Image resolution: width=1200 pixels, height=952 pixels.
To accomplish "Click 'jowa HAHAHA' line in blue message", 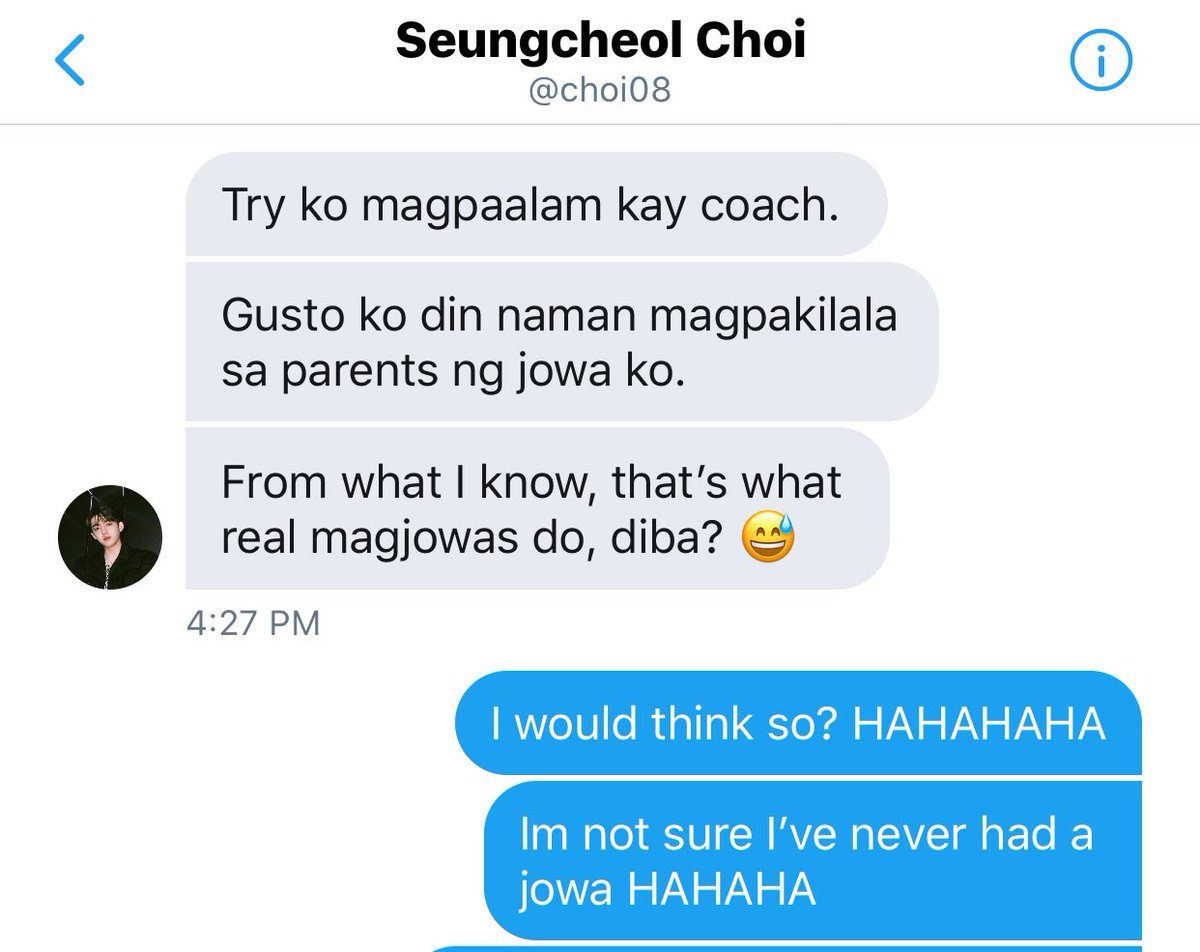I will pyautogui.click(x=668, y=889).
